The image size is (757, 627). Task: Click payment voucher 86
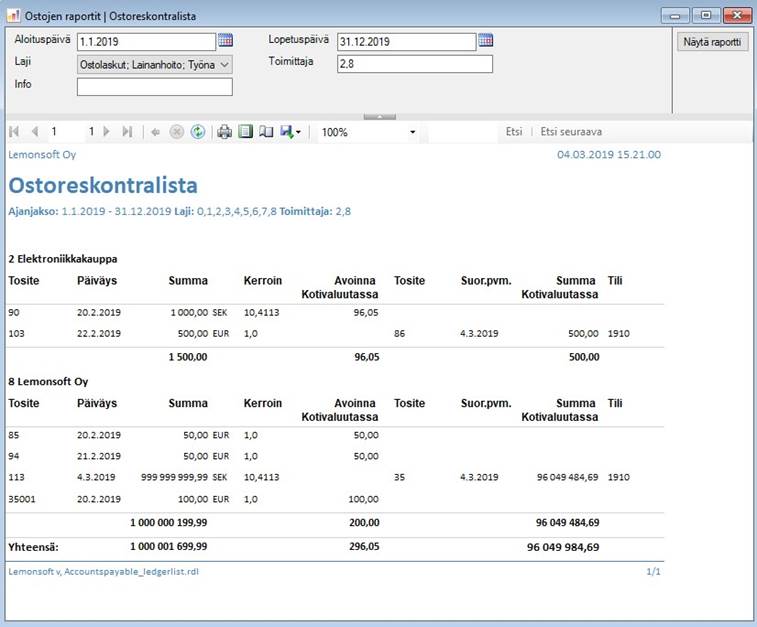tap(399, 333)
